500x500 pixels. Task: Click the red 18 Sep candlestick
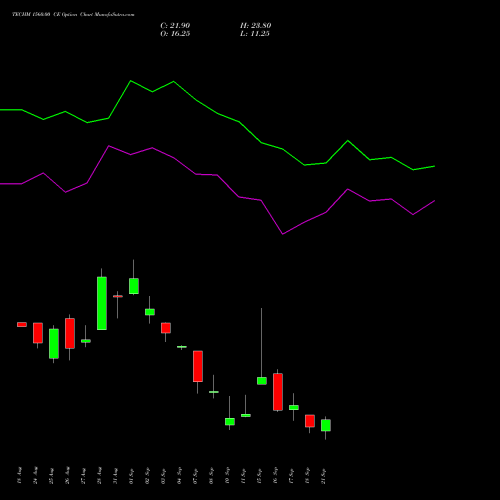310,421
